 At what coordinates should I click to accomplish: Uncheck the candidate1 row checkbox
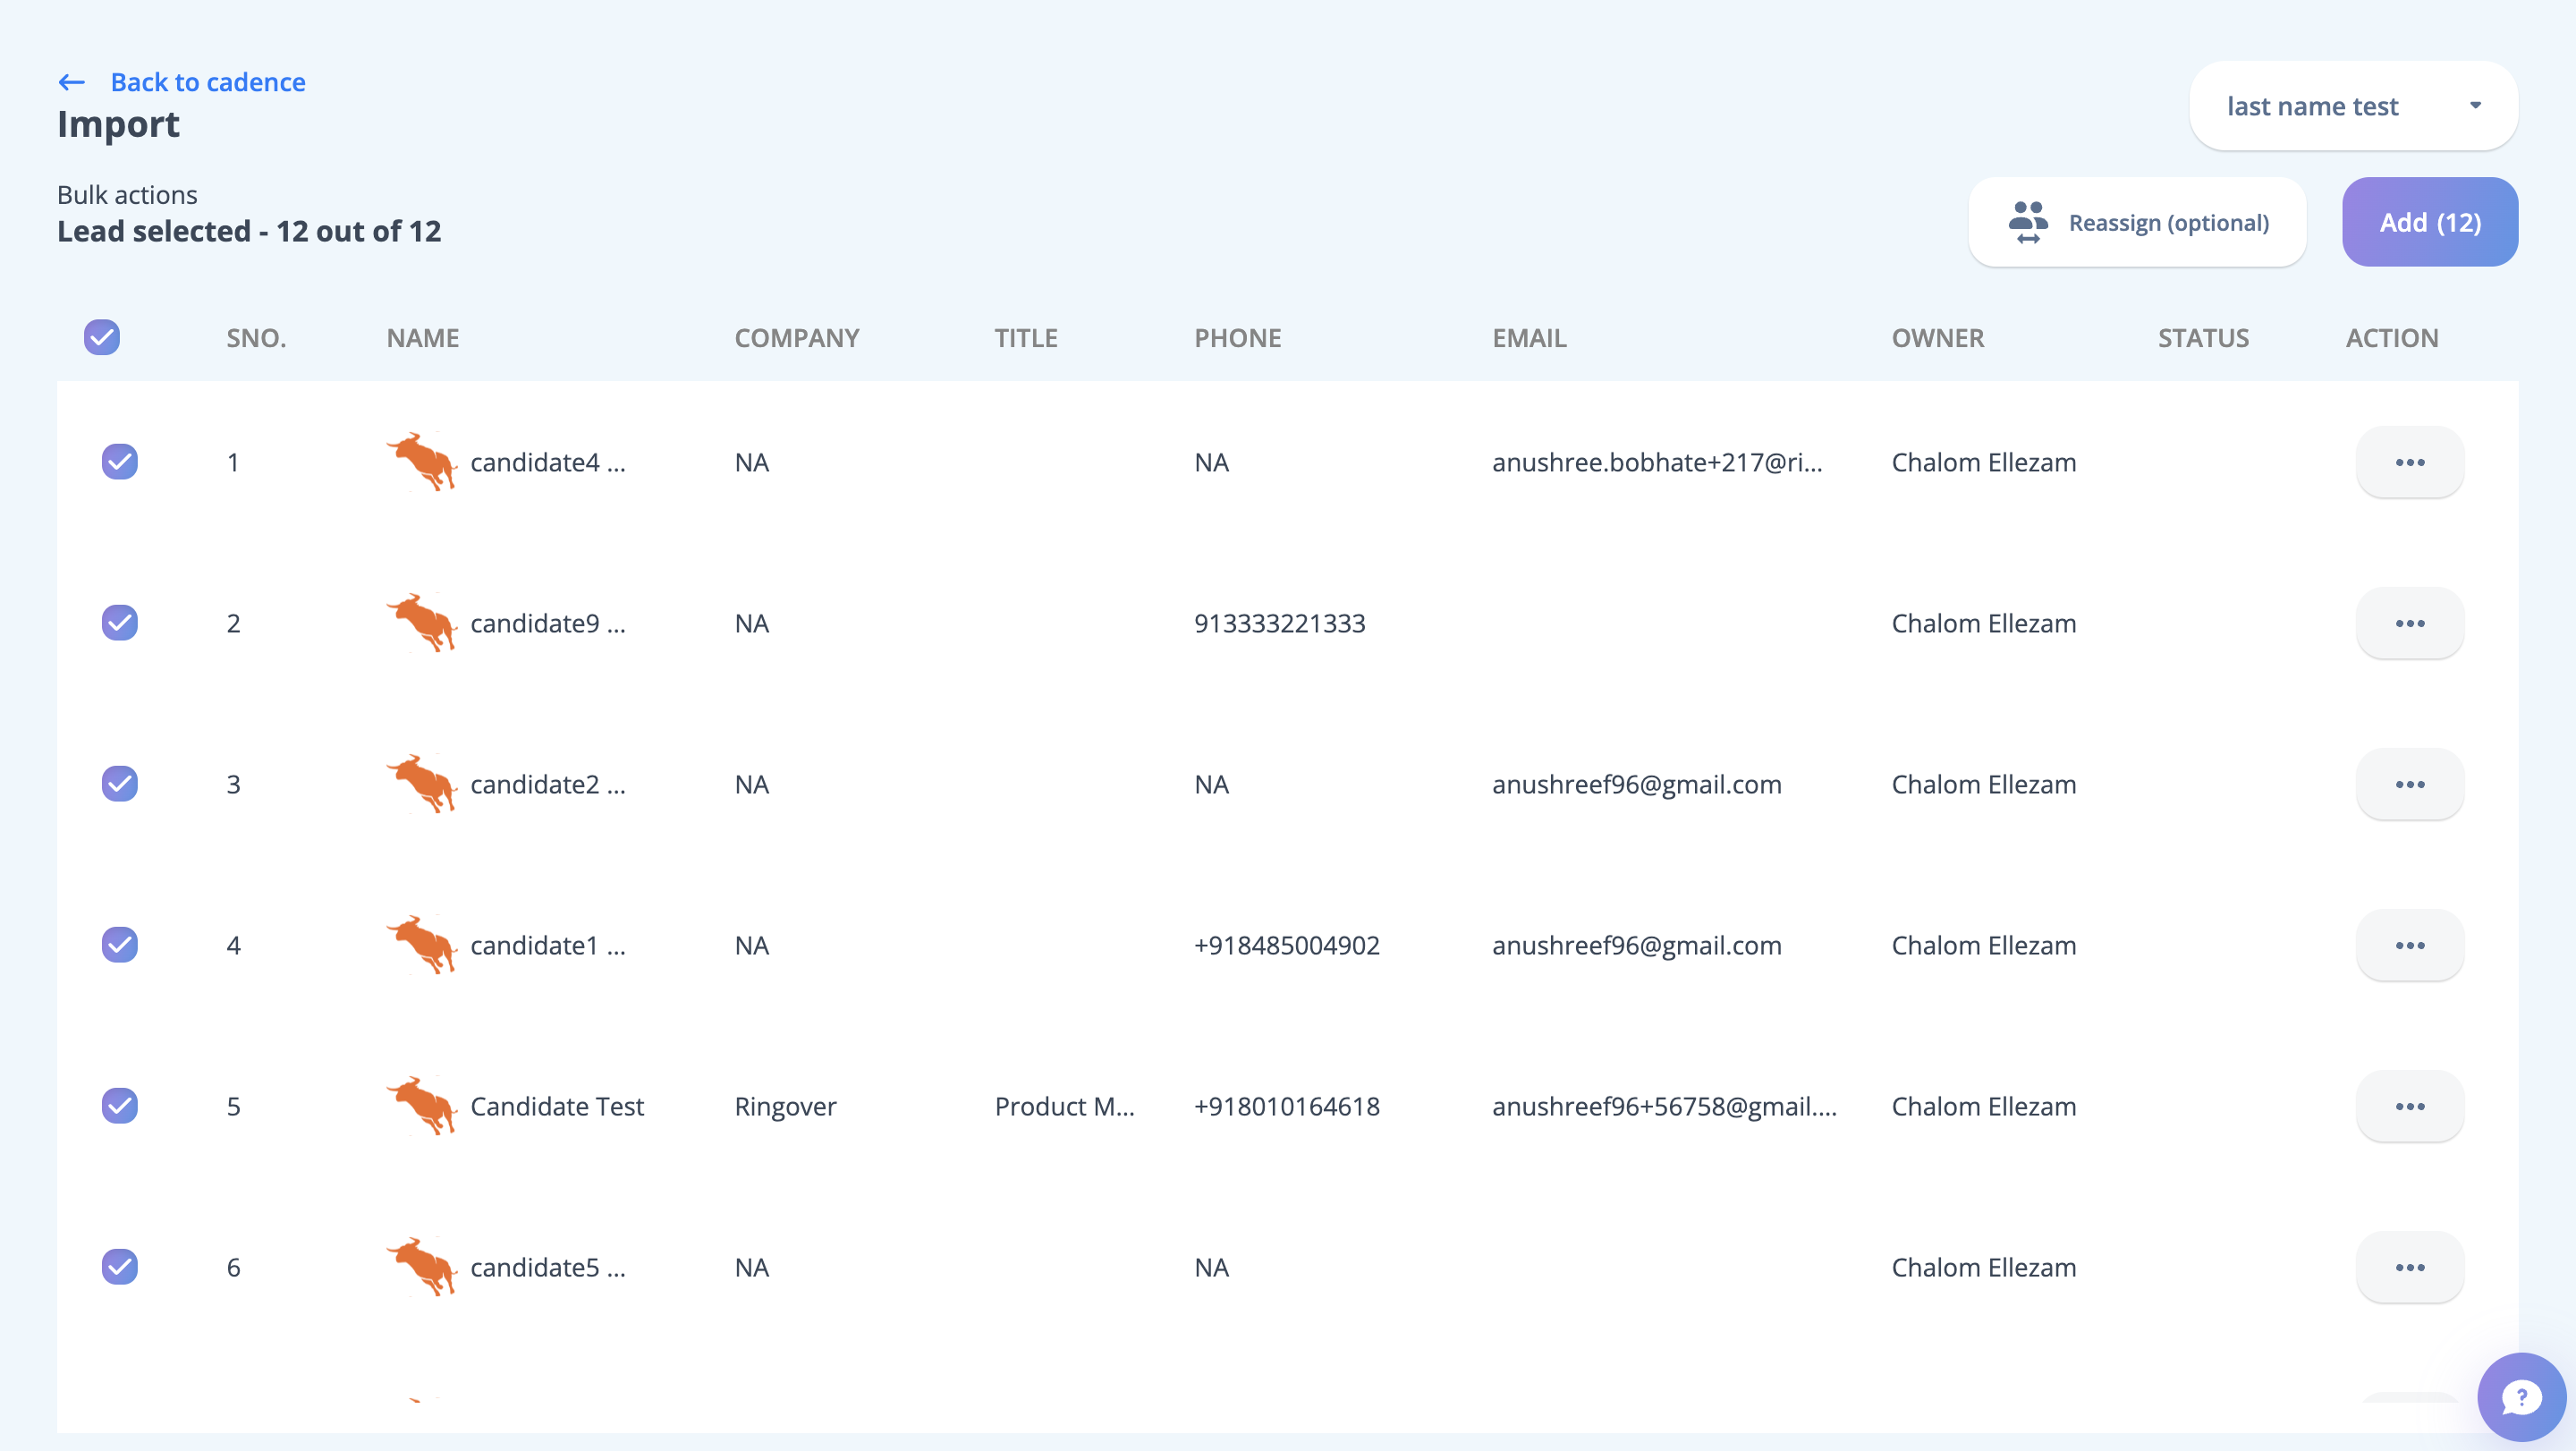[x=120, y=945]
